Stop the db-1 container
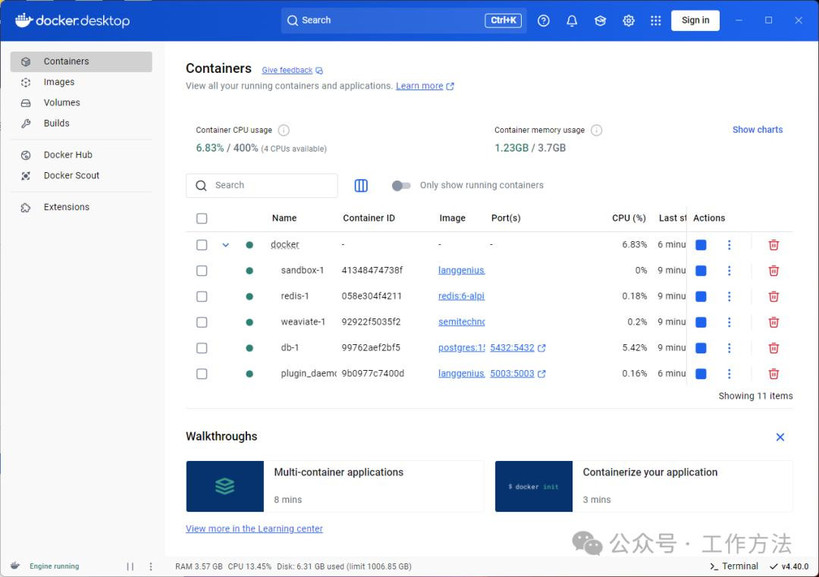The image size is (819, 577). pos(701,348)
